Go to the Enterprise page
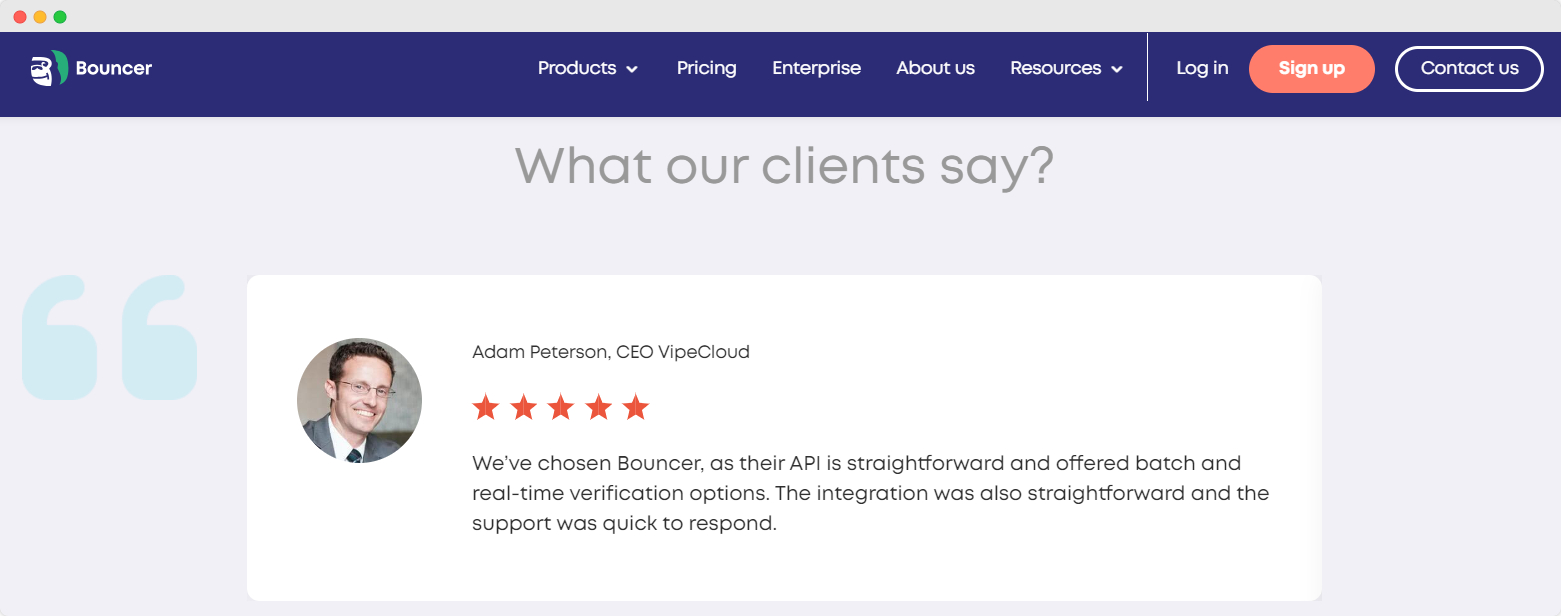The image size is (1561, 616). pyautogui.click(x=816, y=68)
